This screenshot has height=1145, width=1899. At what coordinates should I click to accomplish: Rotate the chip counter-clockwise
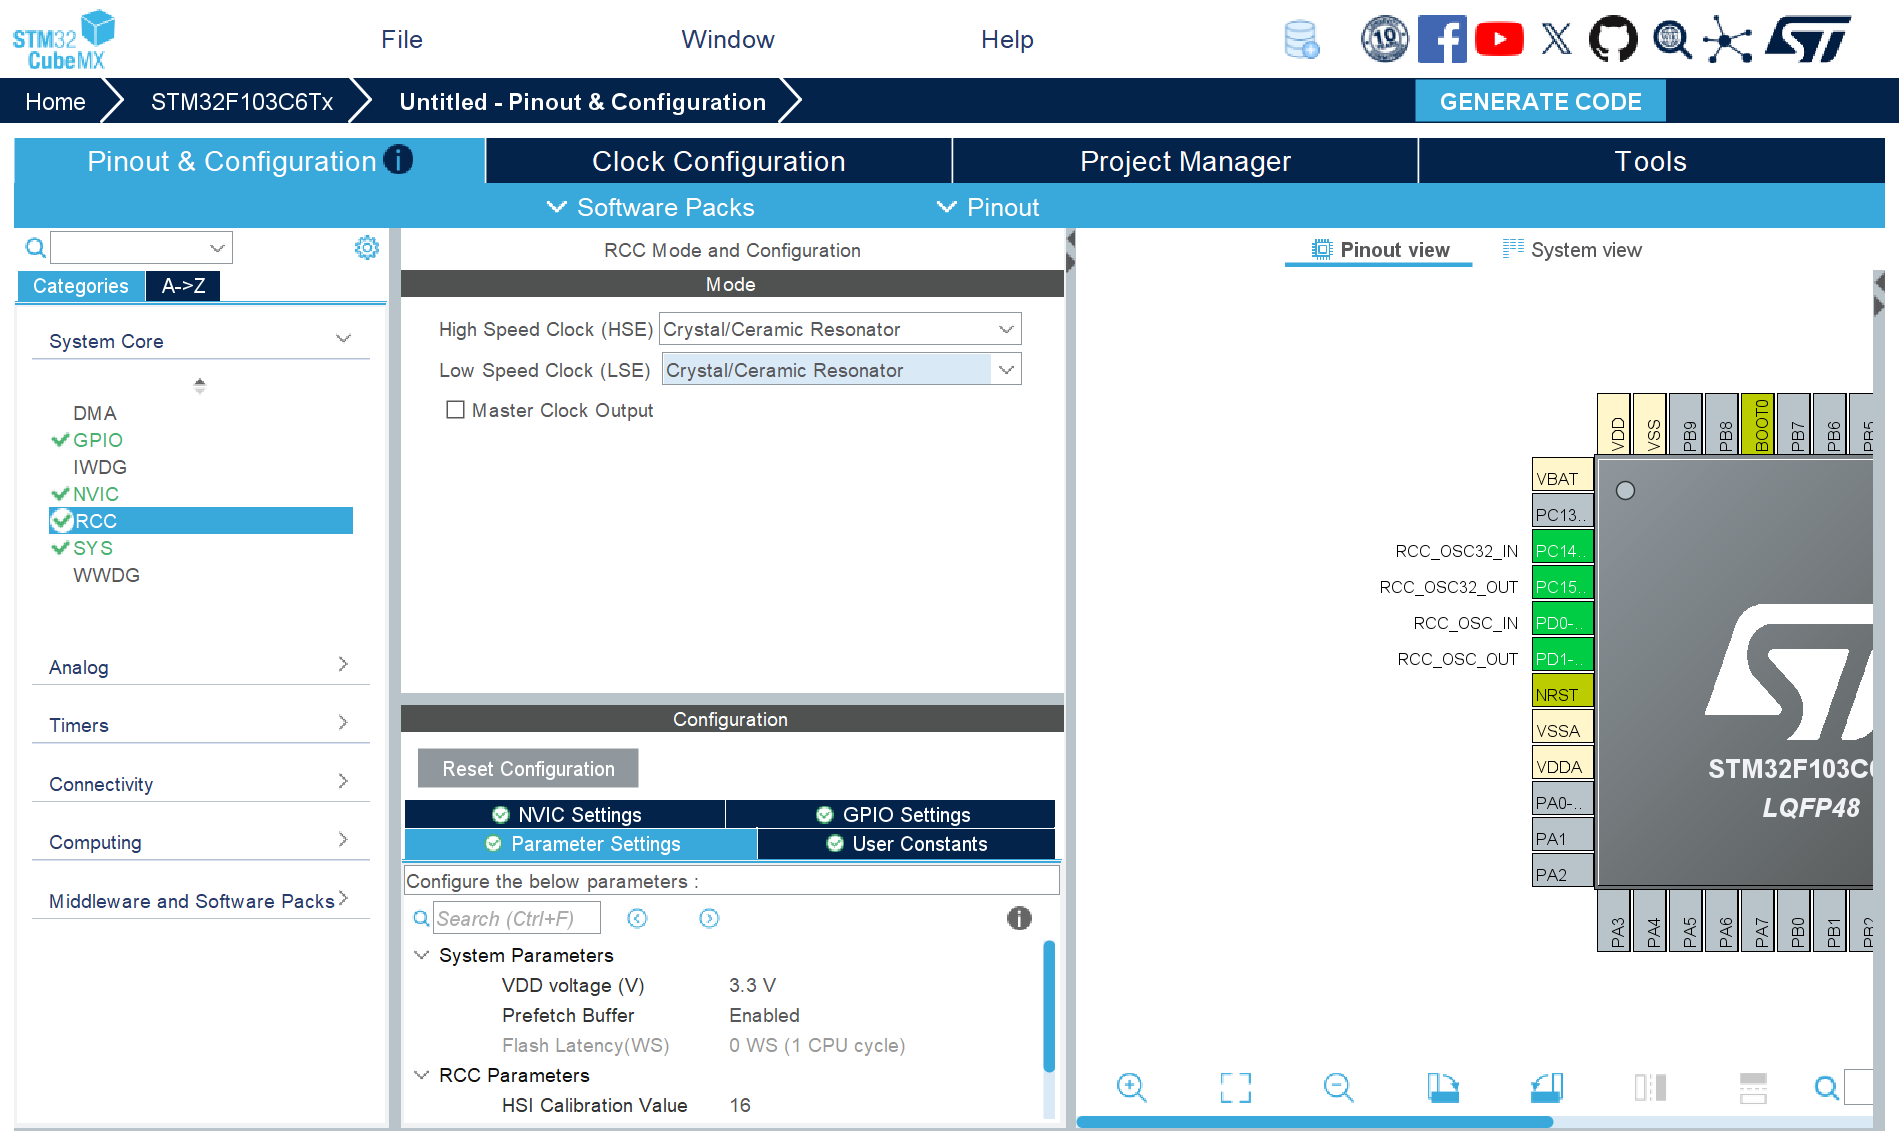1547,1087
